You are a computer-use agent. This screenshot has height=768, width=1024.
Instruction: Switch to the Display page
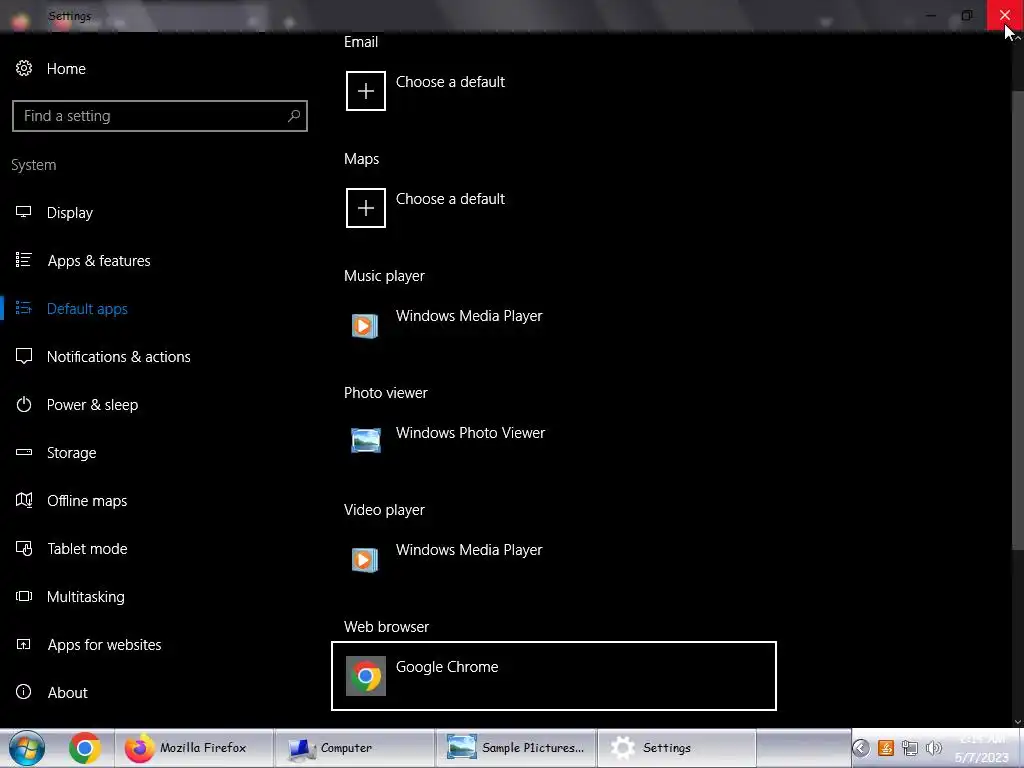point(70,213)
